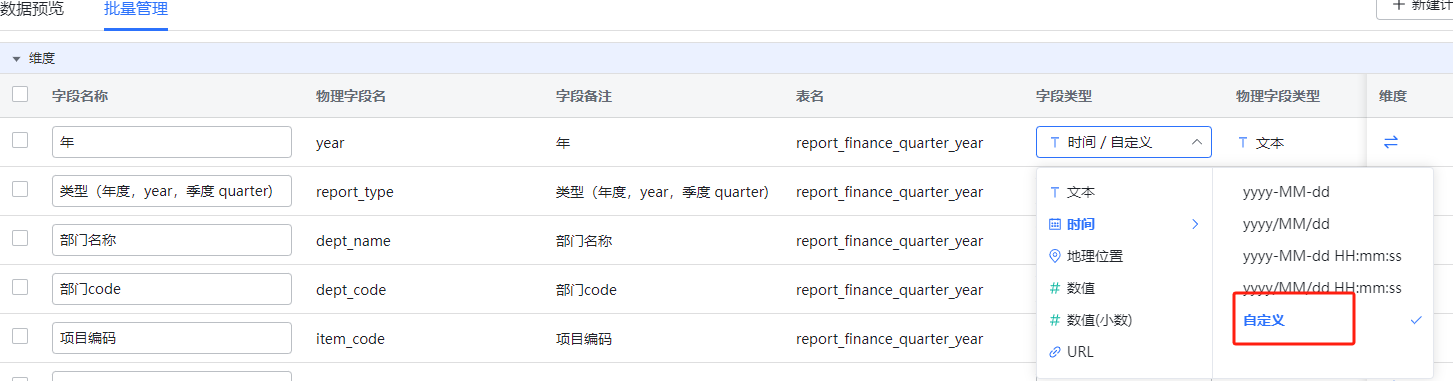Tick checkbox for 部门名称 row

coord(20,238)
